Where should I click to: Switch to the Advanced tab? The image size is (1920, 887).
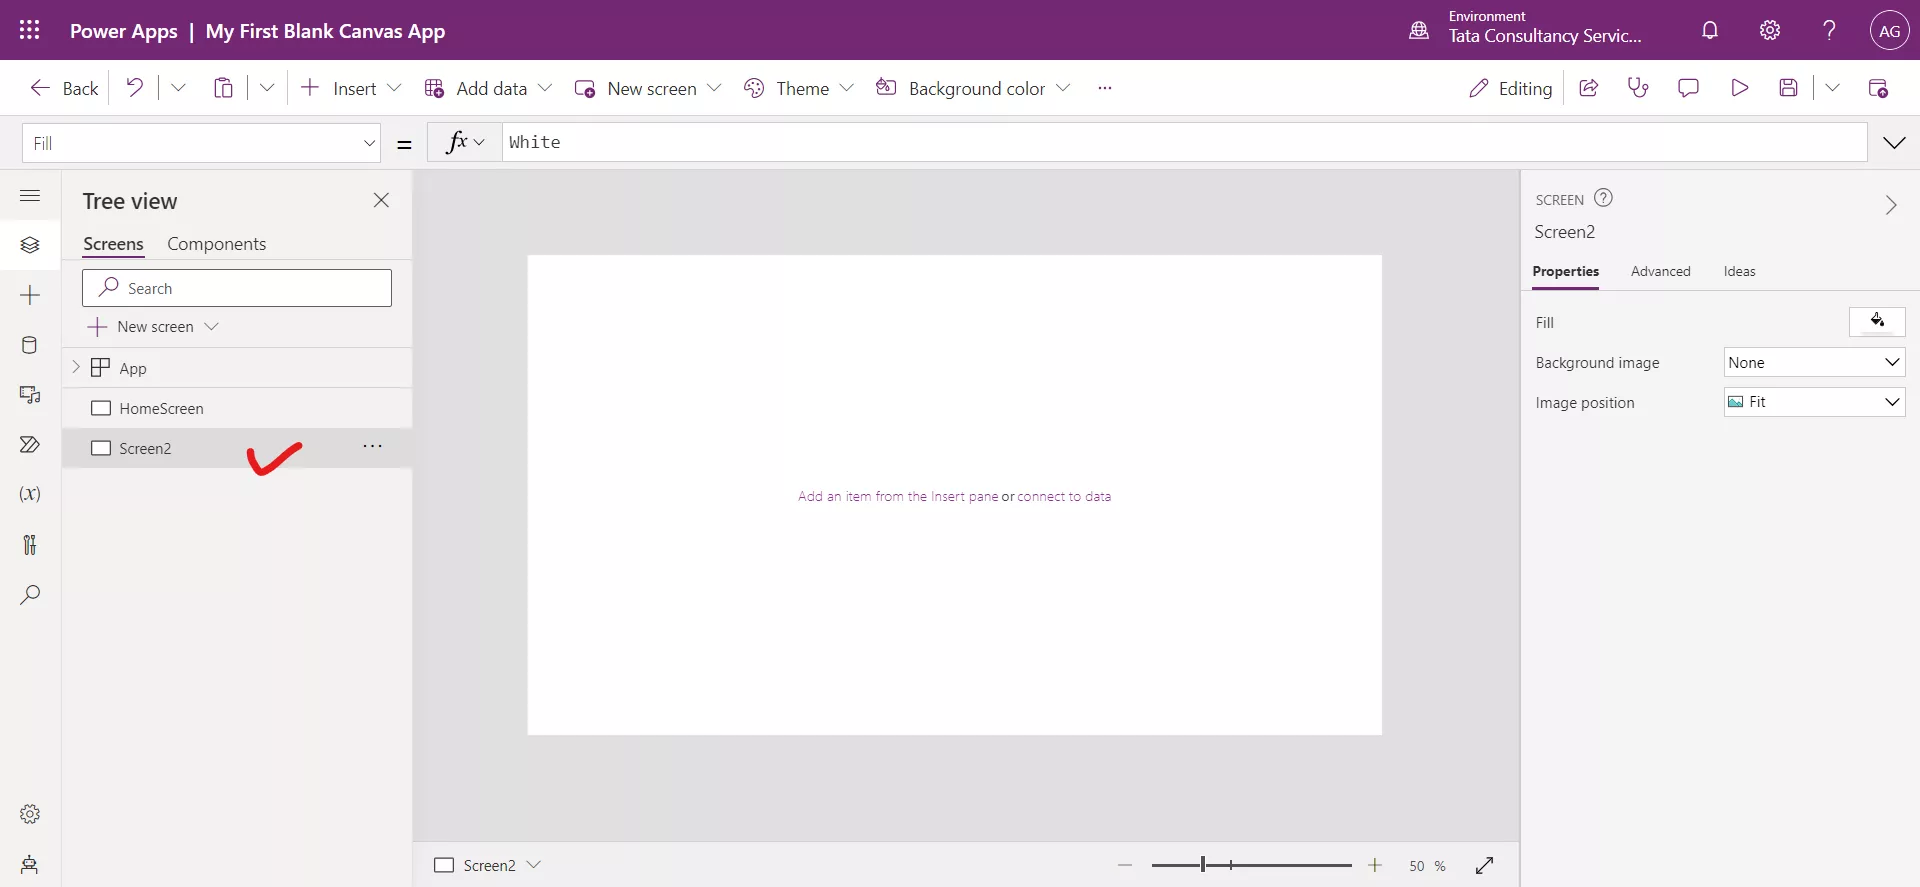1660,271
